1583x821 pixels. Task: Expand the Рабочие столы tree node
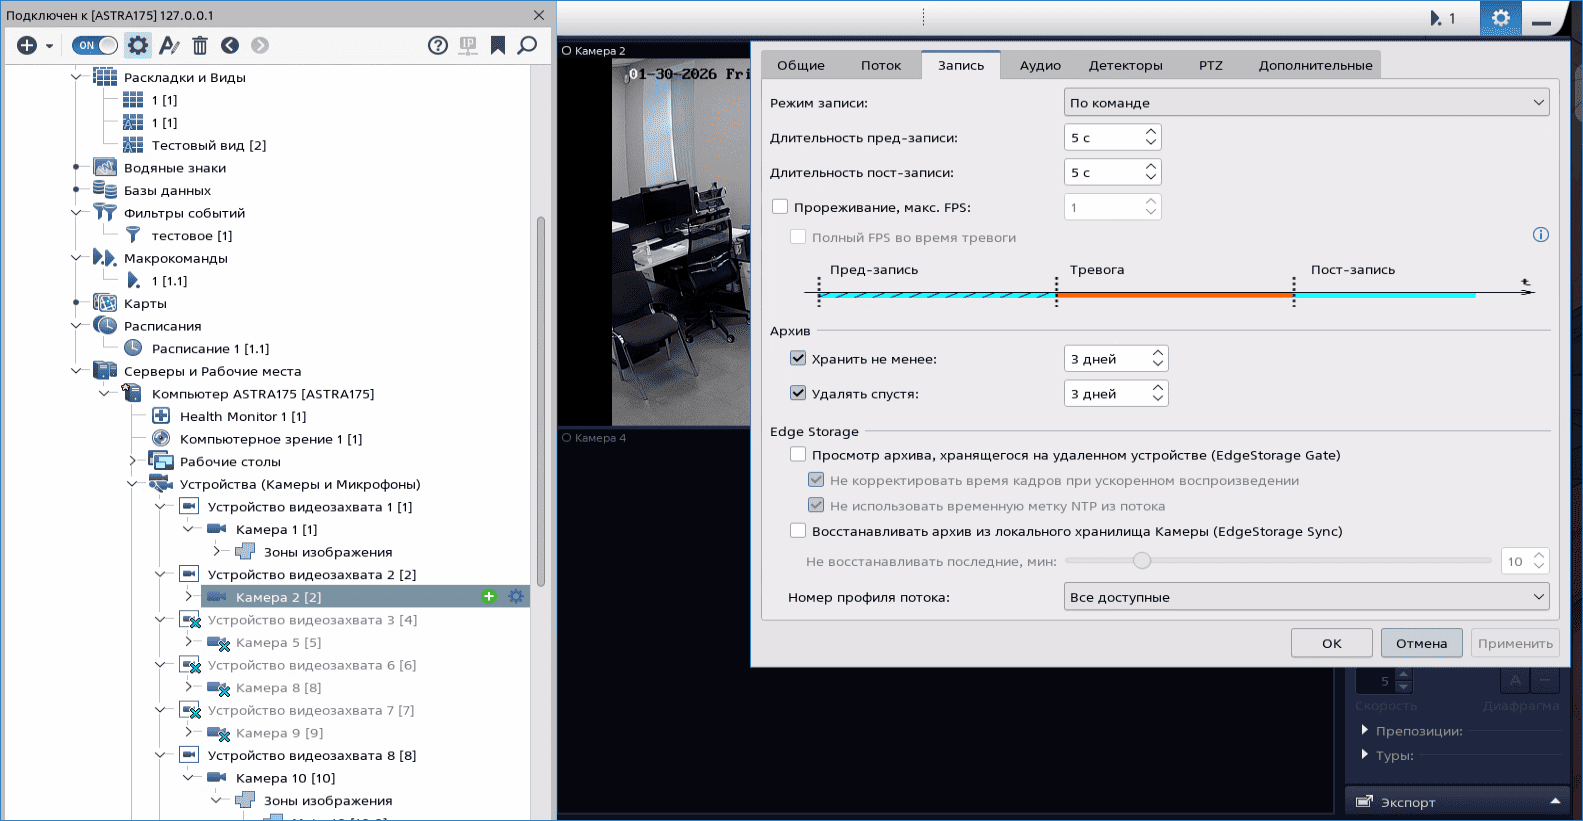coord(133,461)
